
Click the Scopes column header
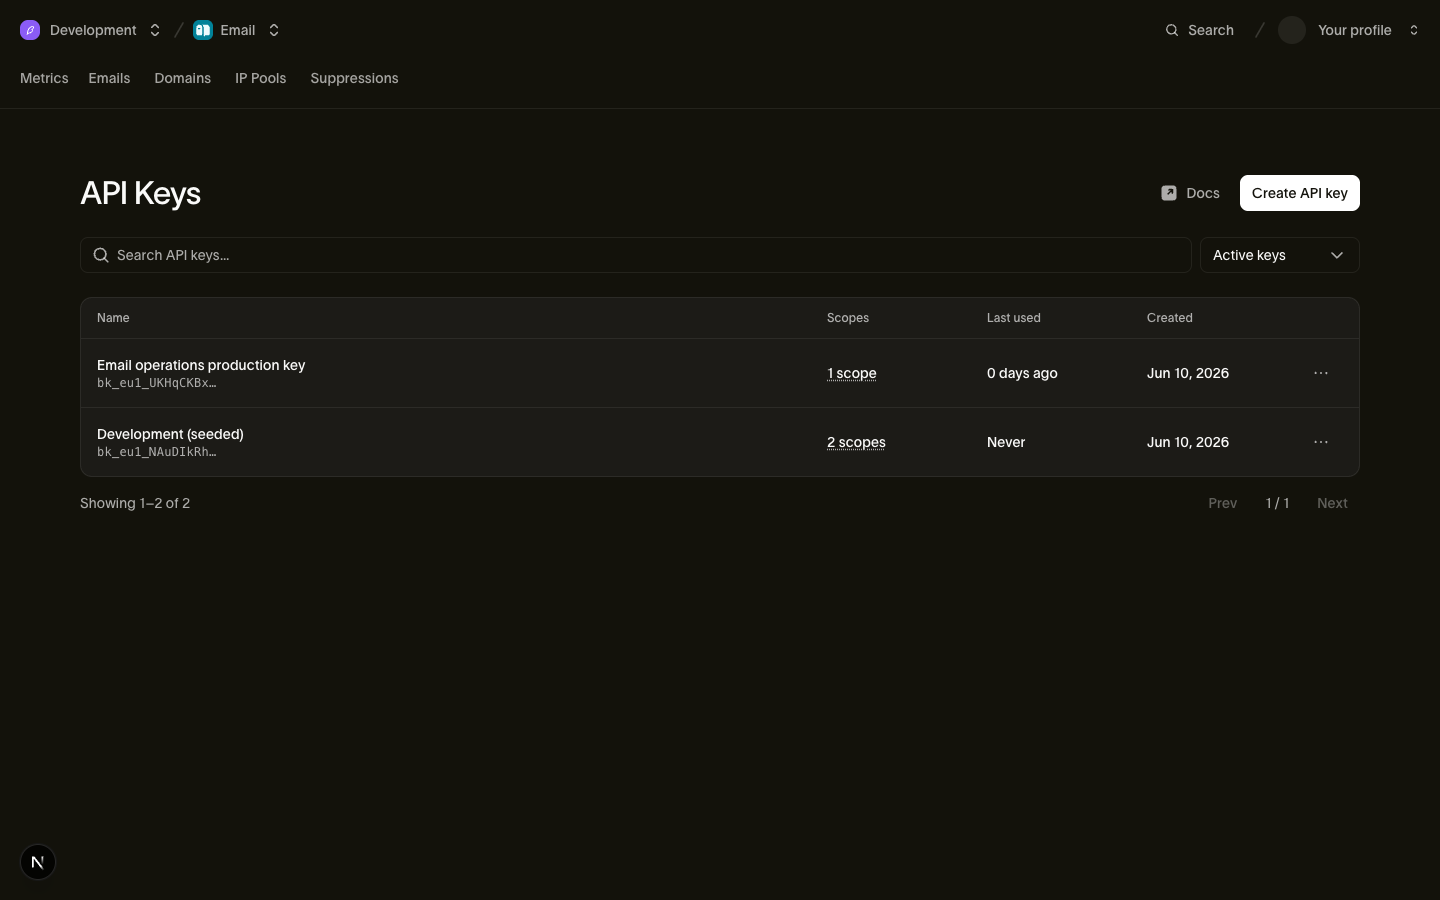click(848, 318)
